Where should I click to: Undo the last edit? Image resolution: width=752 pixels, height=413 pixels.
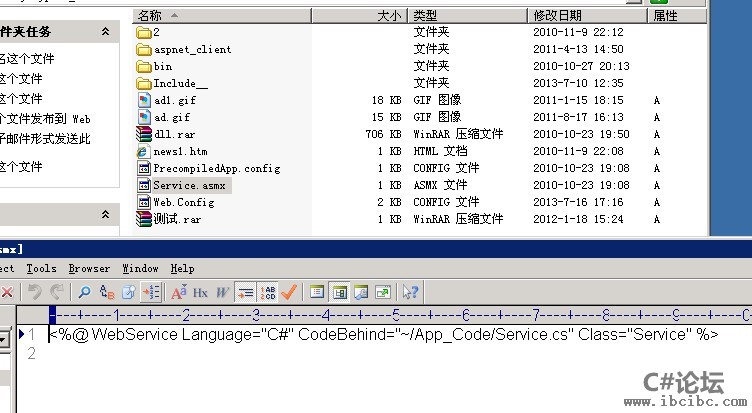pos(34,292)
